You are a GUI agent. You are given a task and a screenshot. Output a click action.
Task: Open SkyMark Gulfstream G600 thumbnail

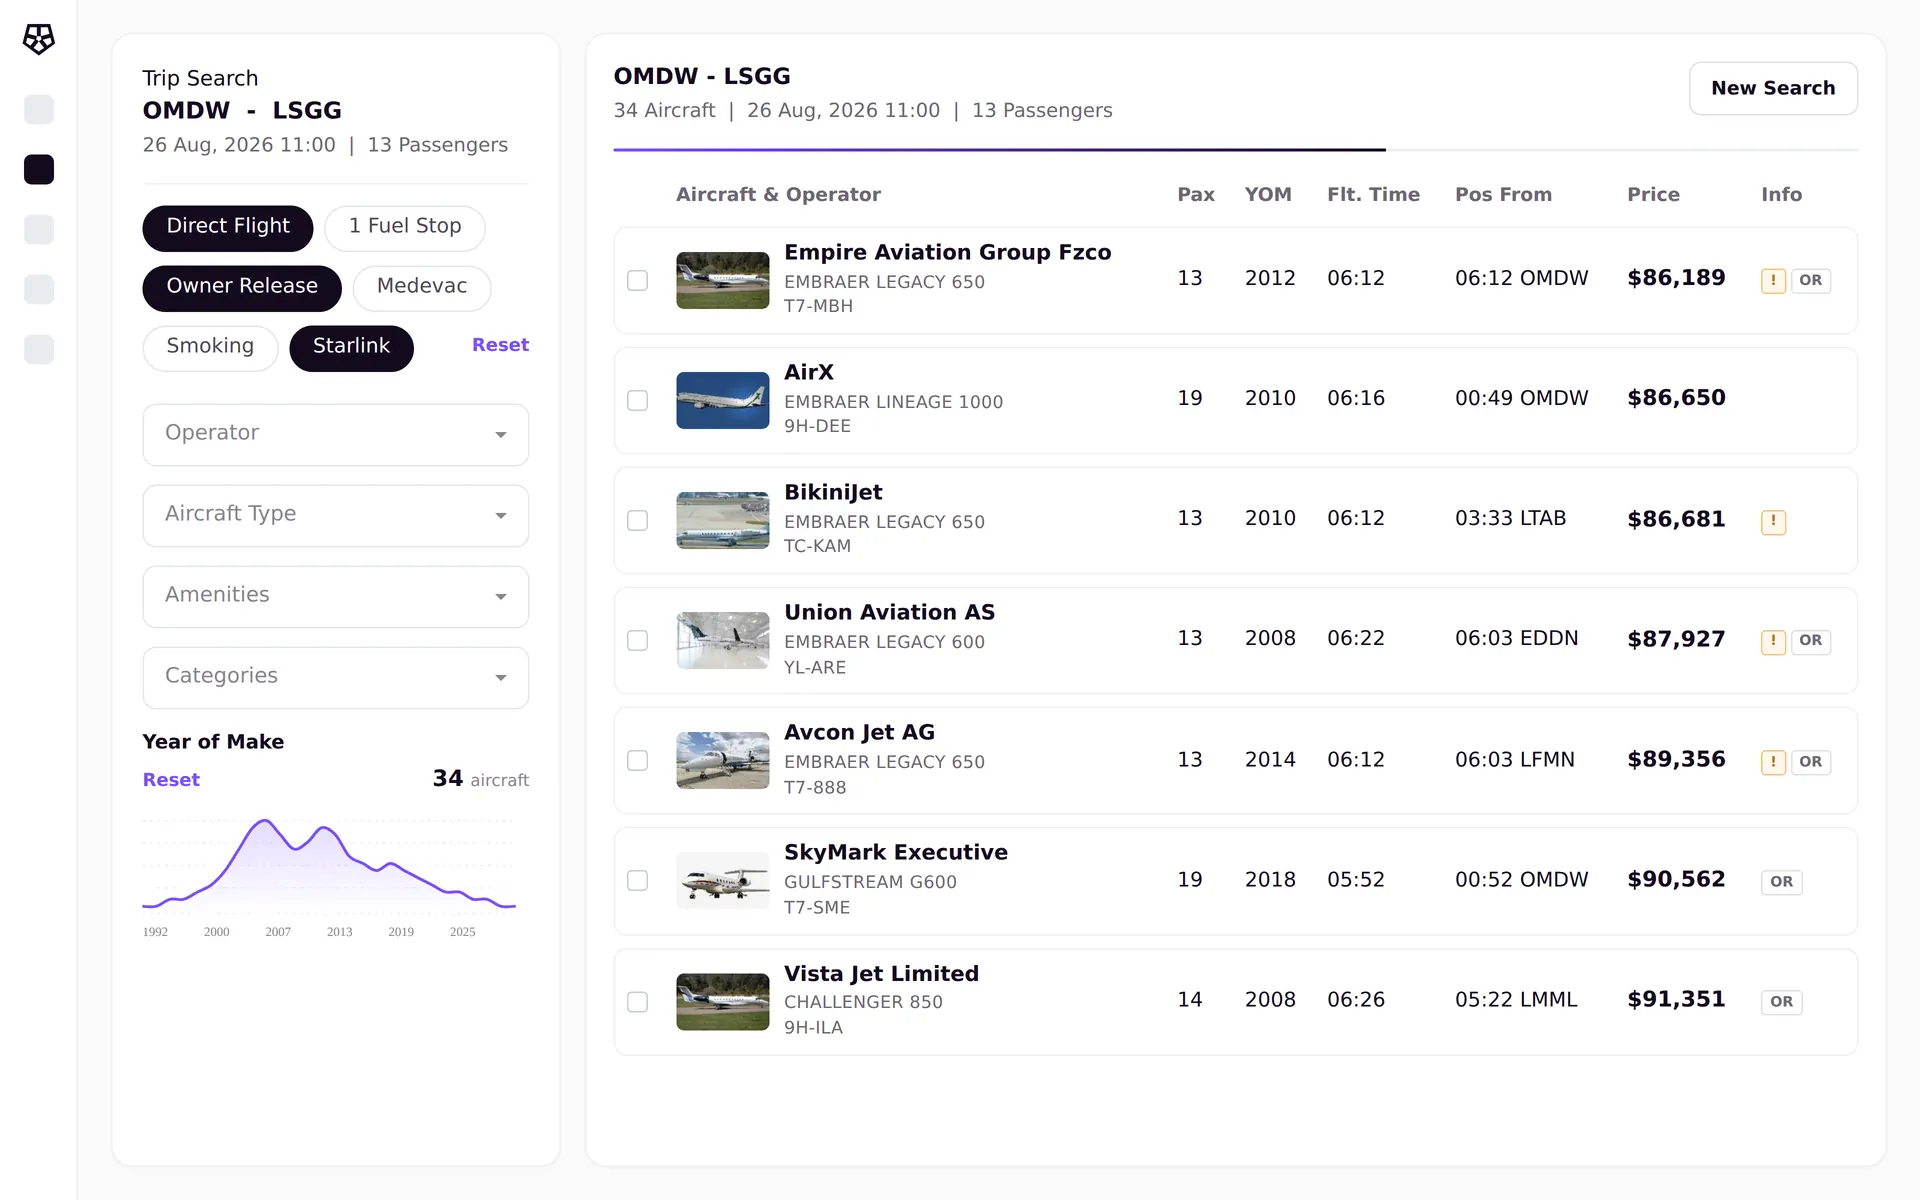point(722,880)
